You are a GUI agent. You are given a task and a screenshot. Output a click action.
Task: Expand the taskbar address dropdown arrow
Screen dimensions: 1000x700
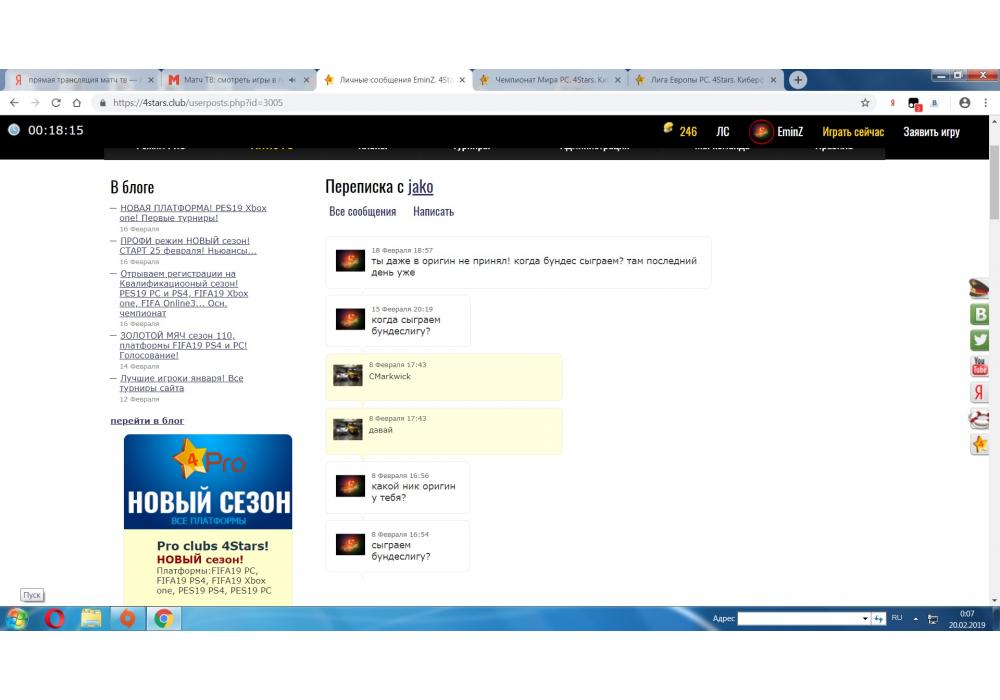click(865, 619)
